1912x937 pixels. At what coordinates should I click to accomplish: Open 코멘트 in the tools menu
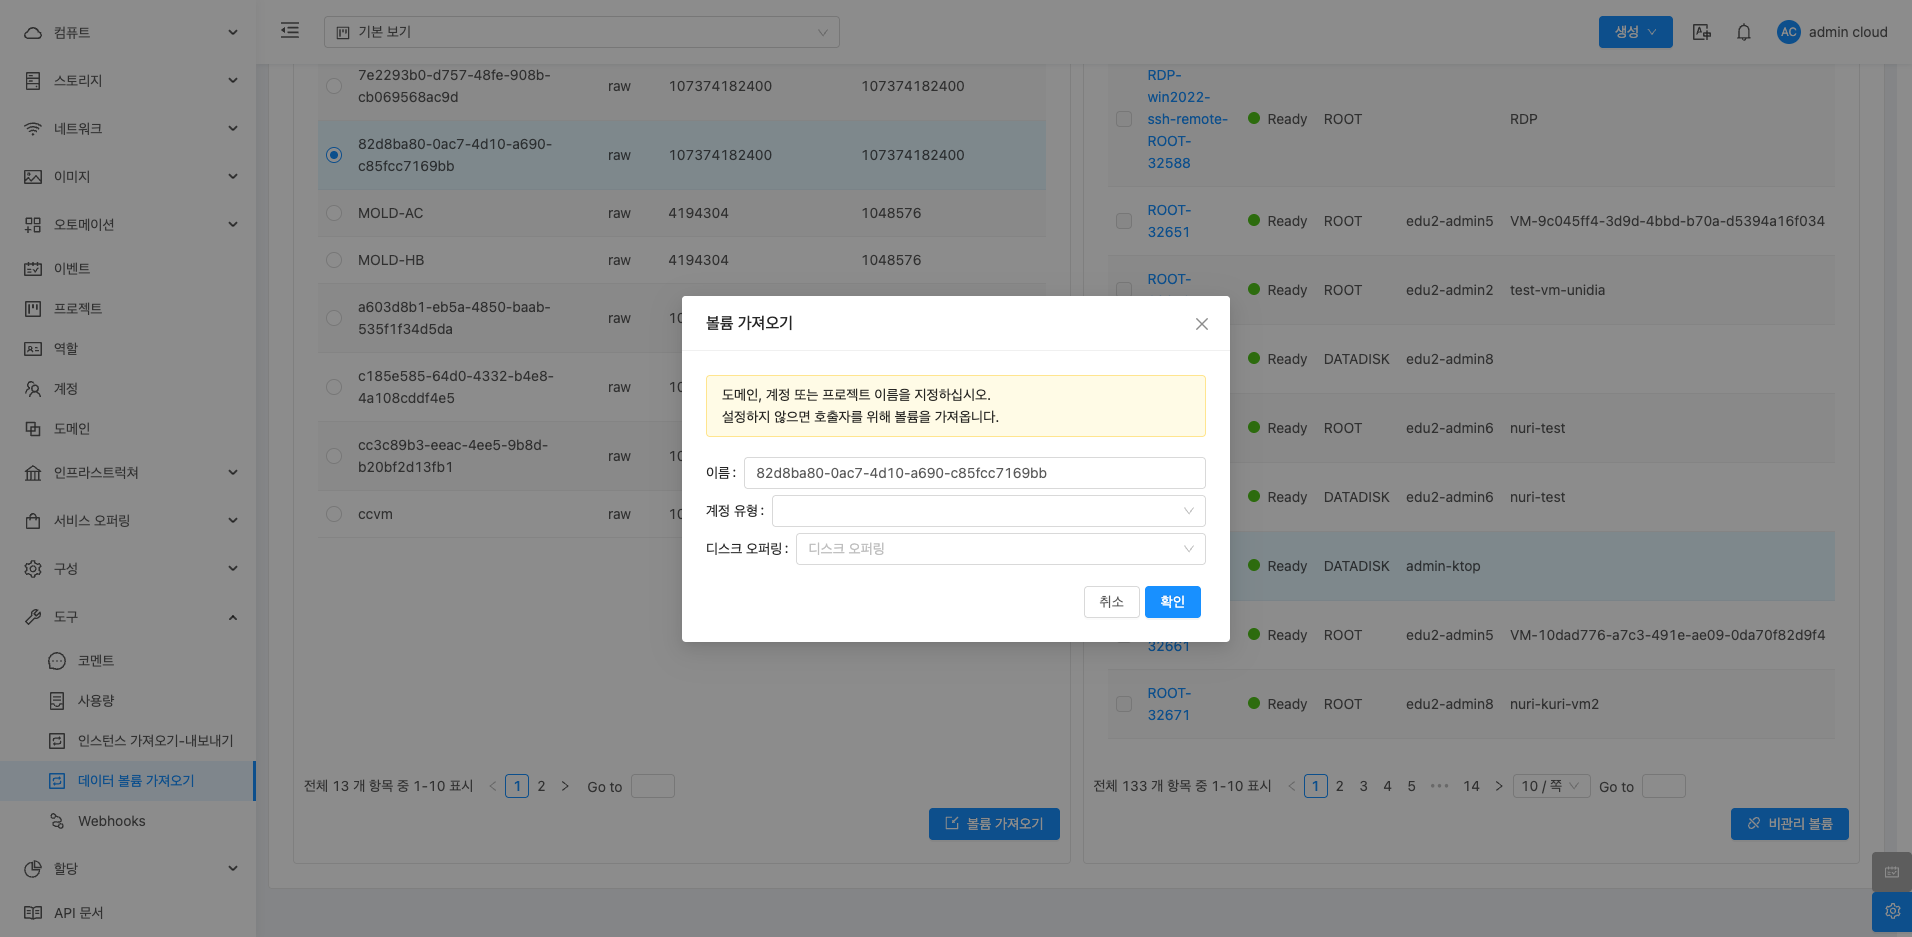[96, 661]
